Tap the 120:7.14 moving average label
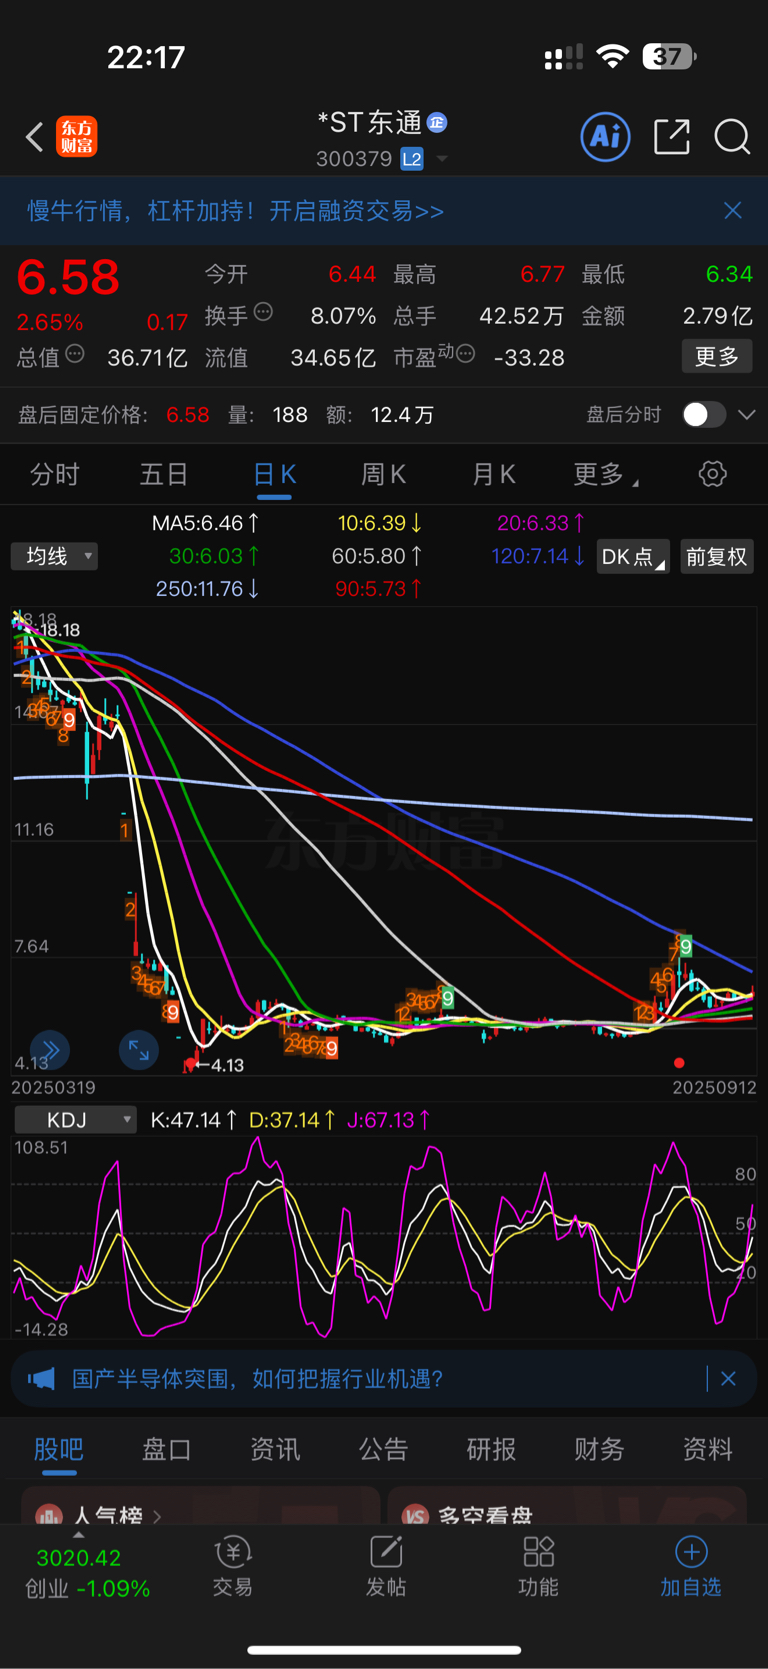The height and width of the screenshot is (1669, 768). [x=538, y=556]
